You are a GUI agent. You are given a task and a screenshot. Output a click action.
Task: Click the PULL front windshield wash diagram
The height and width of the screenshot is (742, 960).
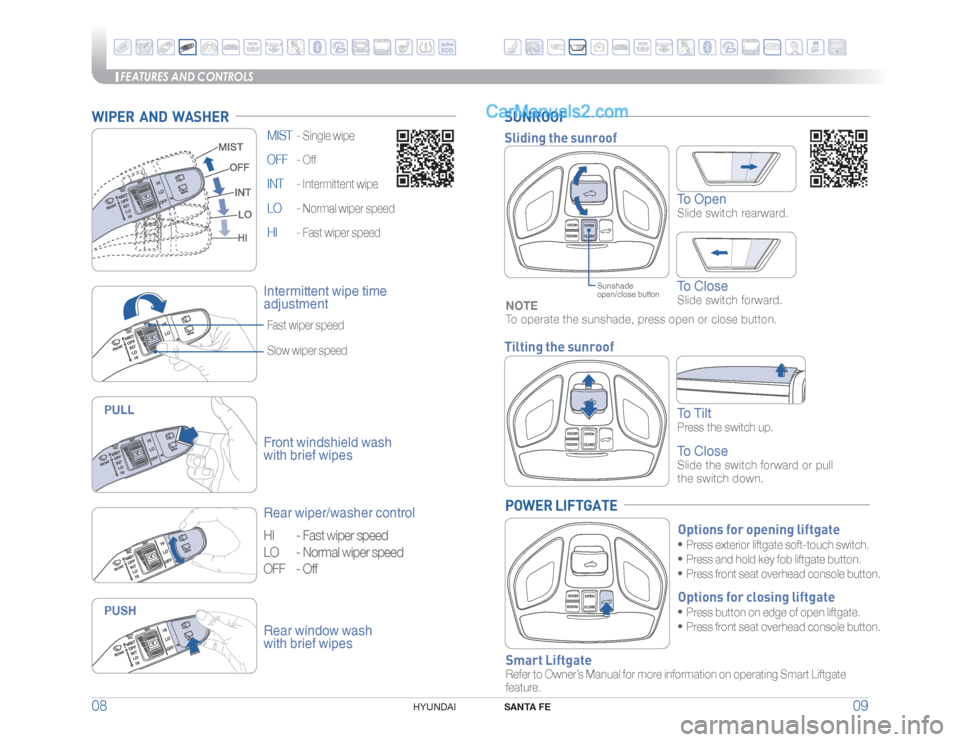[x=174, y=441]
